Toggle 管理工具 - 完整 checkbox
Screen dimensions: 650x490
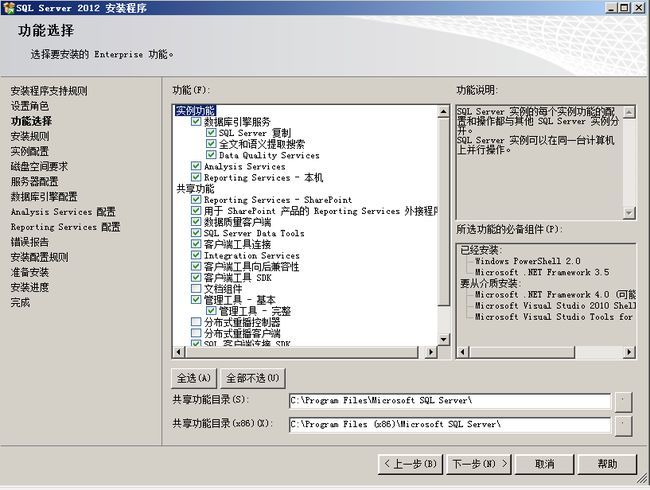(211, 311)
